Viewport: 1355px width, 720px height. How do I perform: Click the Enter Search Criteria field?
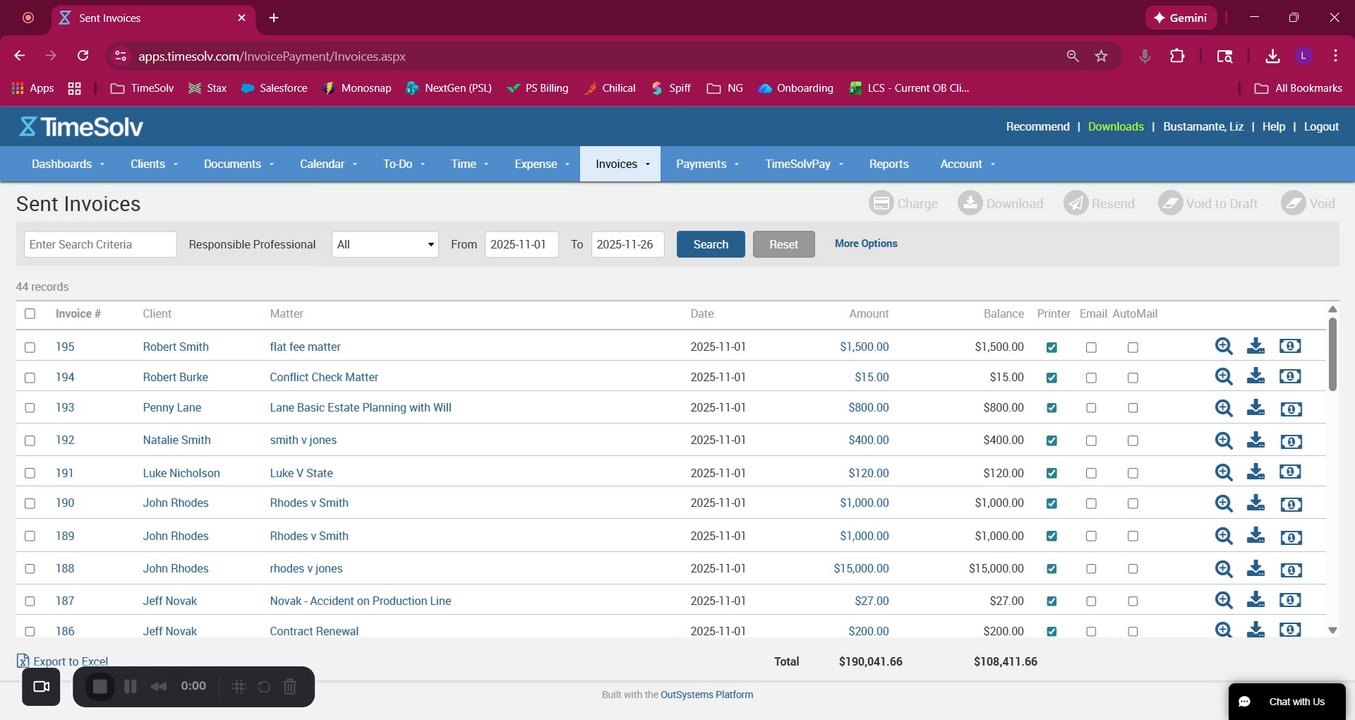(100, 244)
